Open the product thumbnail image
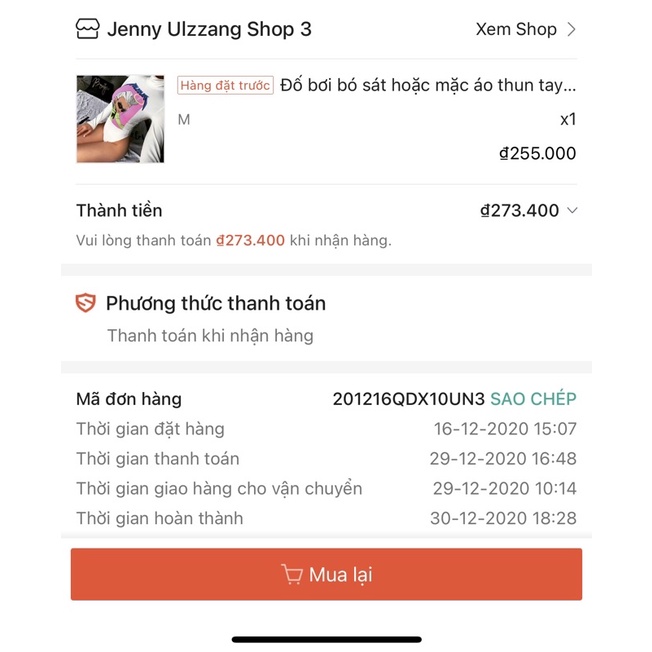The image size is (652, 652). click(120, 119)
